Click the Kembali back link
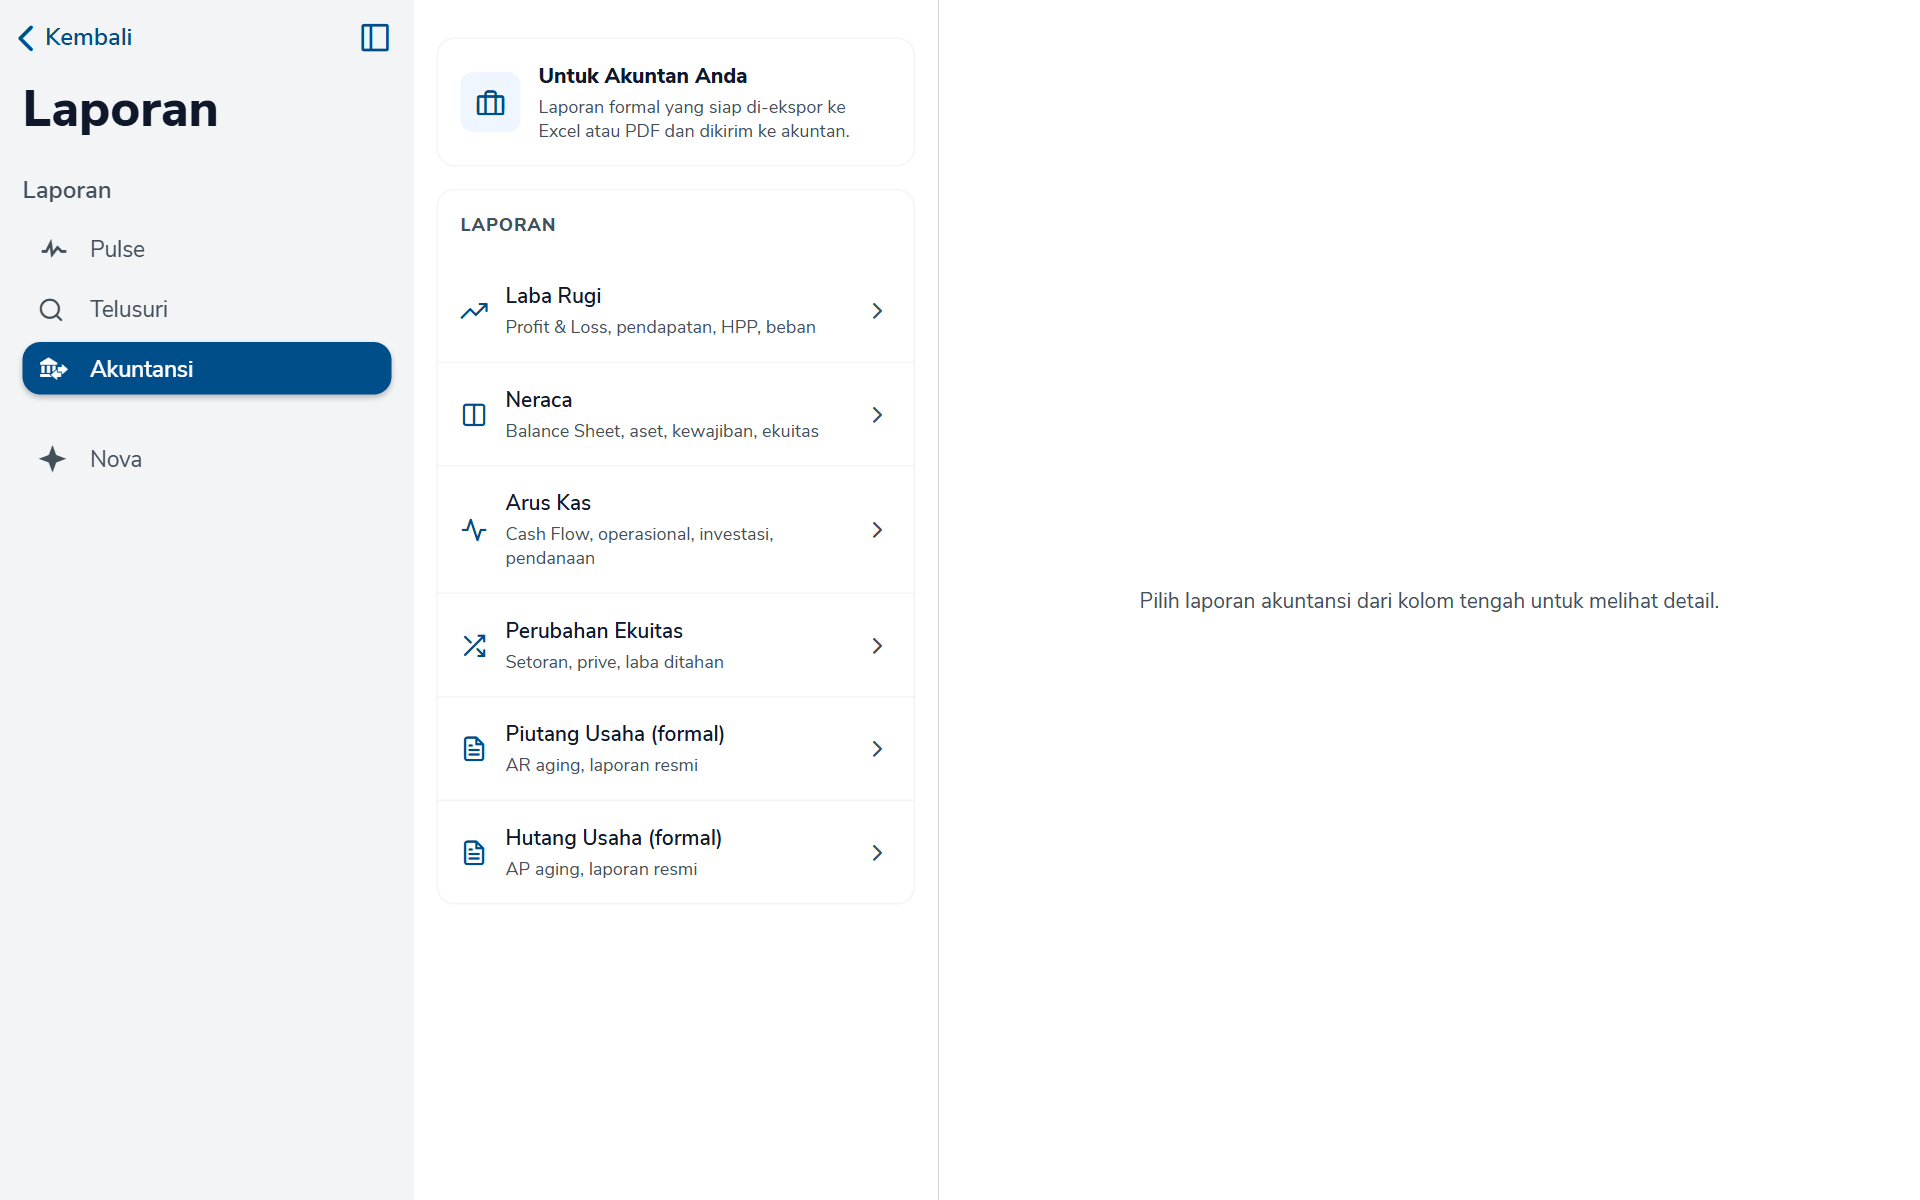Image resolution: width=1920 pixels, height=1200 pixels. 75,38
